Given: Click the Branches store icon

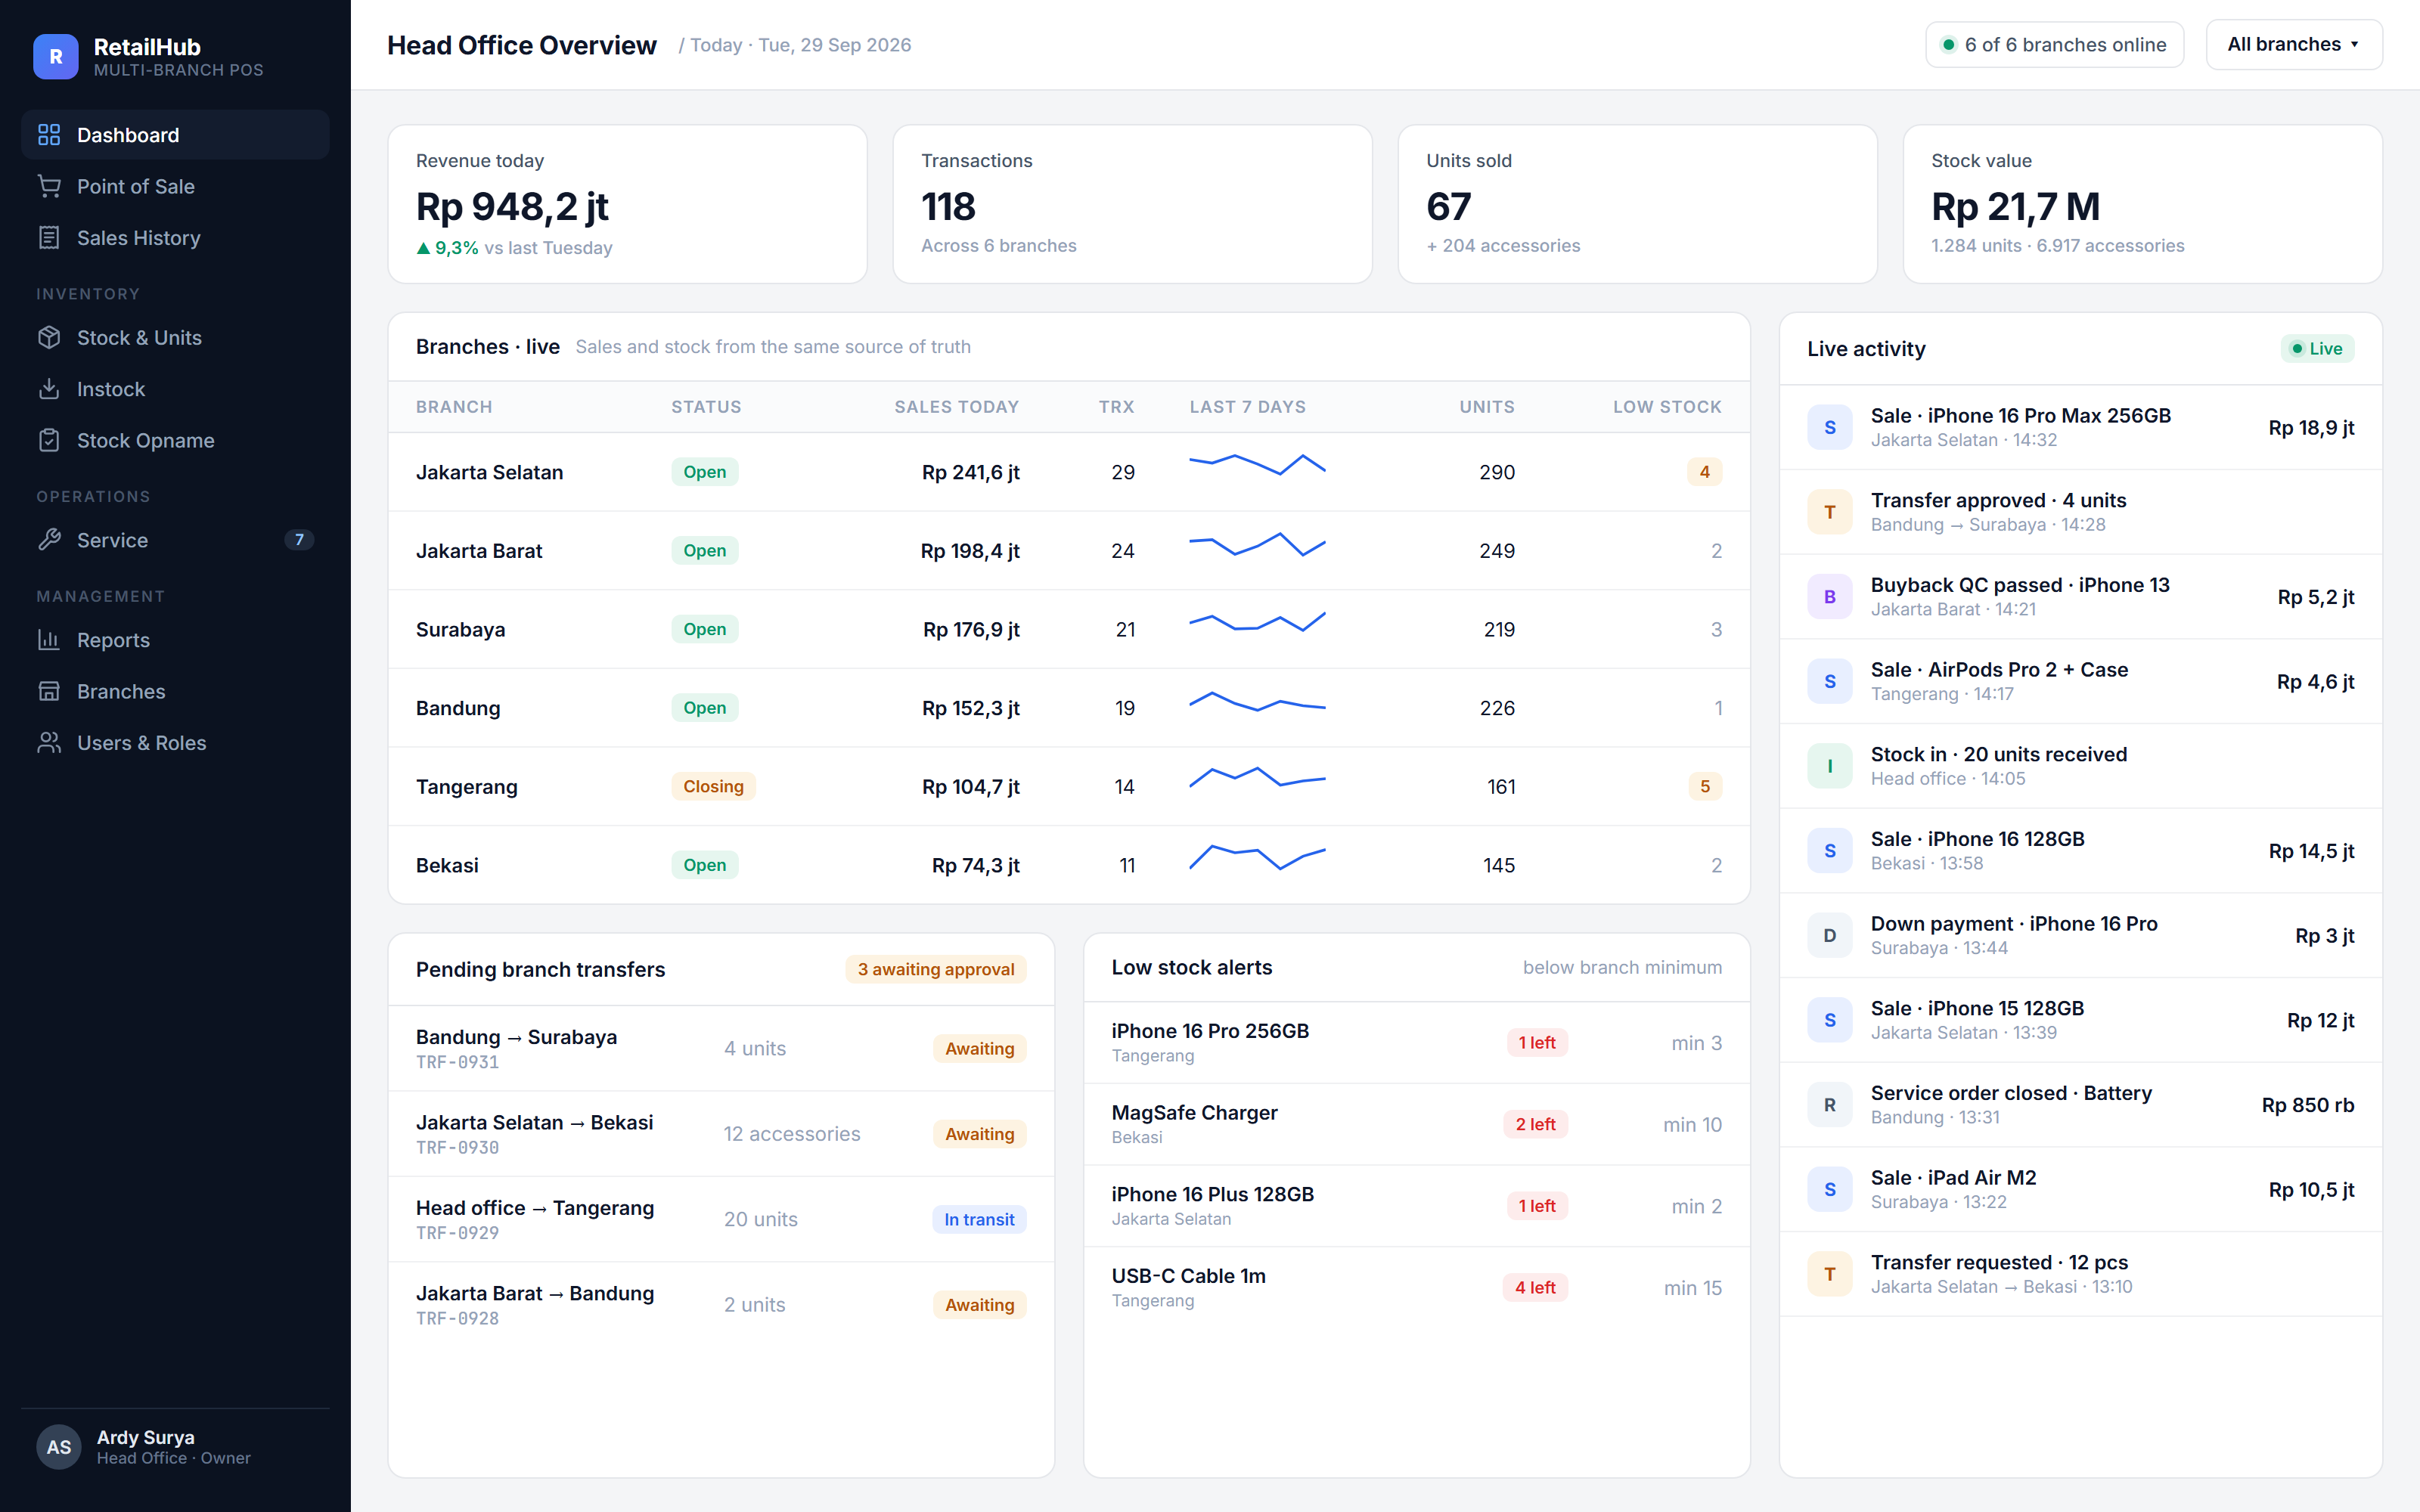Looking at the screenshot, I should [x=49, y=691].
